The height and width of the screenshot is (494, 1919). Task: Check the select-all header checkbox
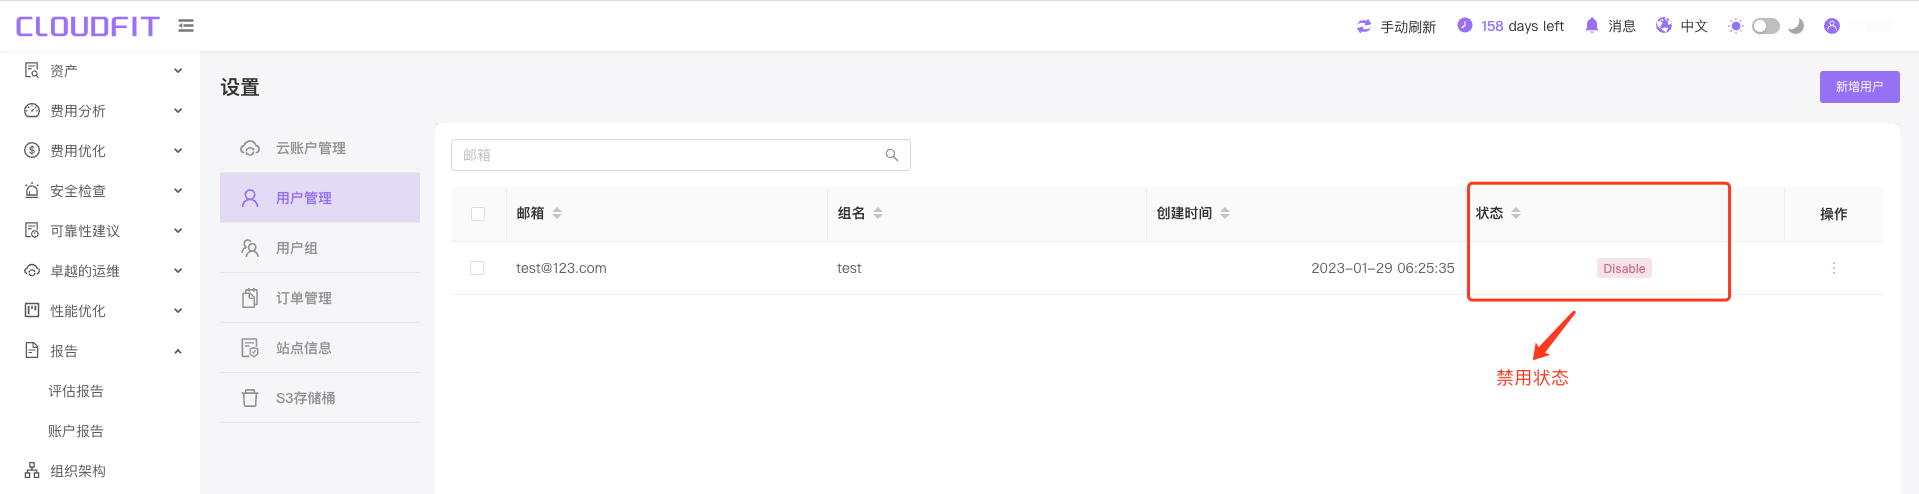[478, 214]
